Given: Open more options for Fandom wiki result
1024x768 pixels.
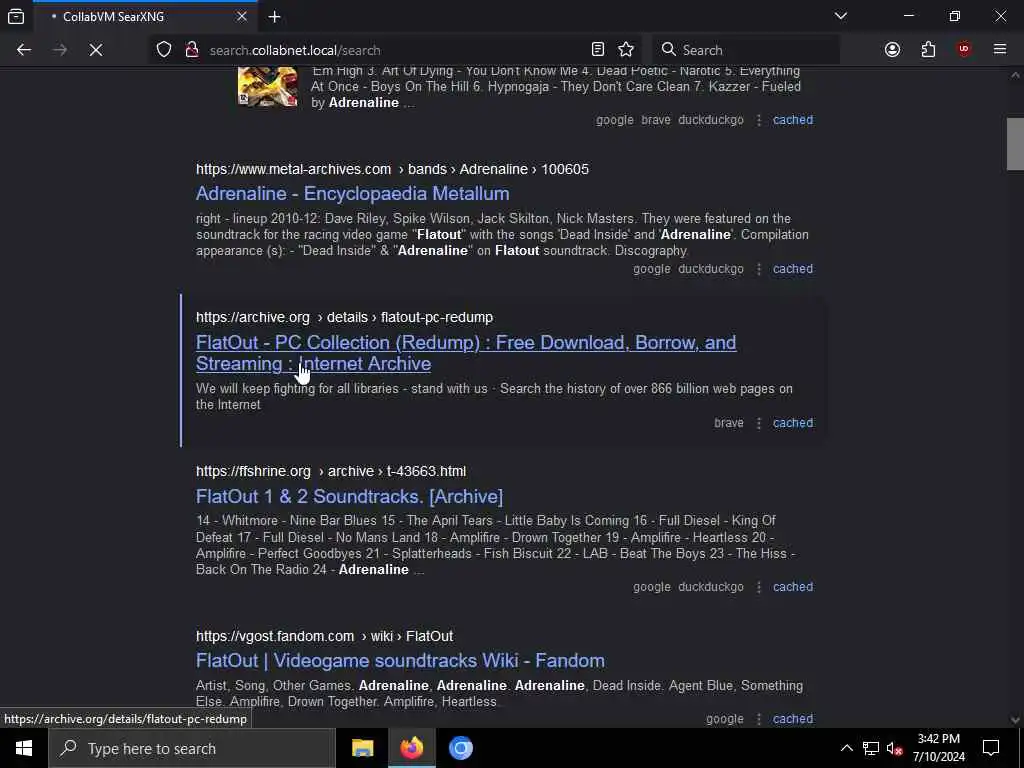Looking at the screenshot, I should pyautogui.click(x=759, y=719).
